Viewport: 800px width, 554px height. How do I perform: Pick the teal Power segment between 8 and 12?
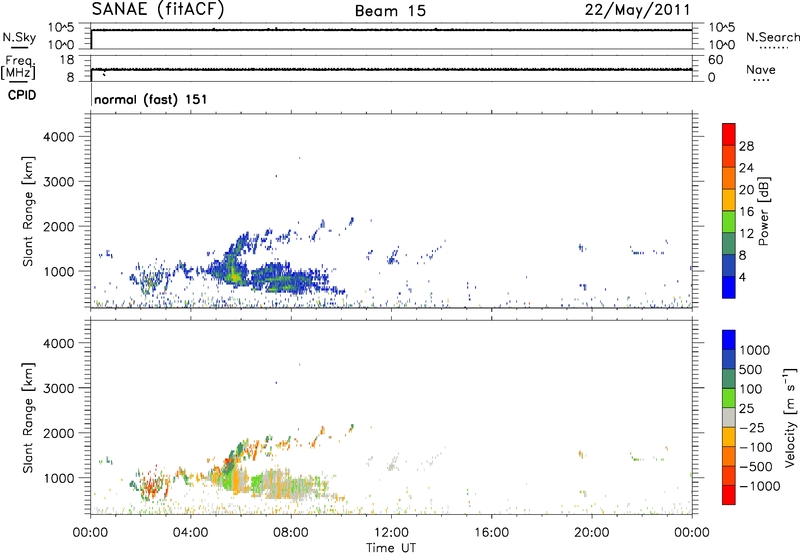click(x=729, y=244)
